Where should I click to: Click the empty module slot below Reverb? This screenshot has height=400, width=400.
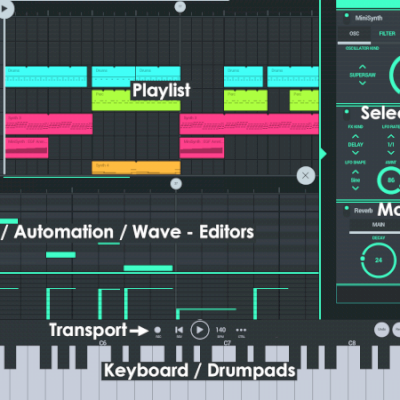click(x=368, y=294)
